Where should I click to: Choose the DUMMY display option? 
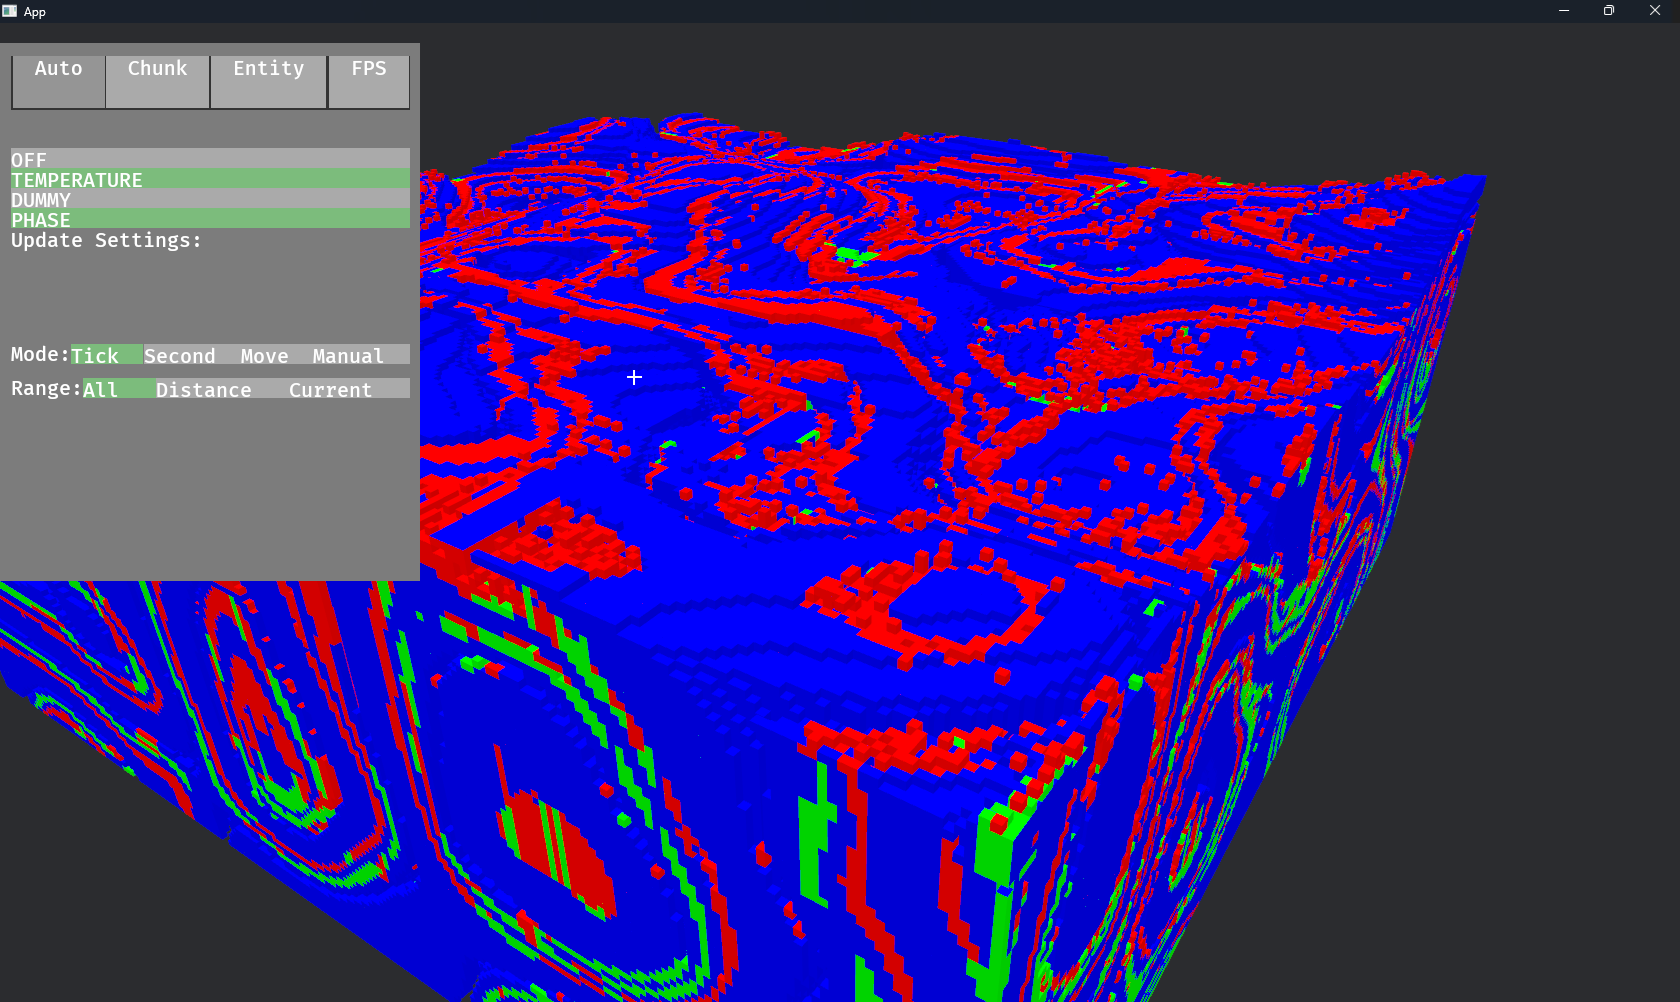[210, 198]
